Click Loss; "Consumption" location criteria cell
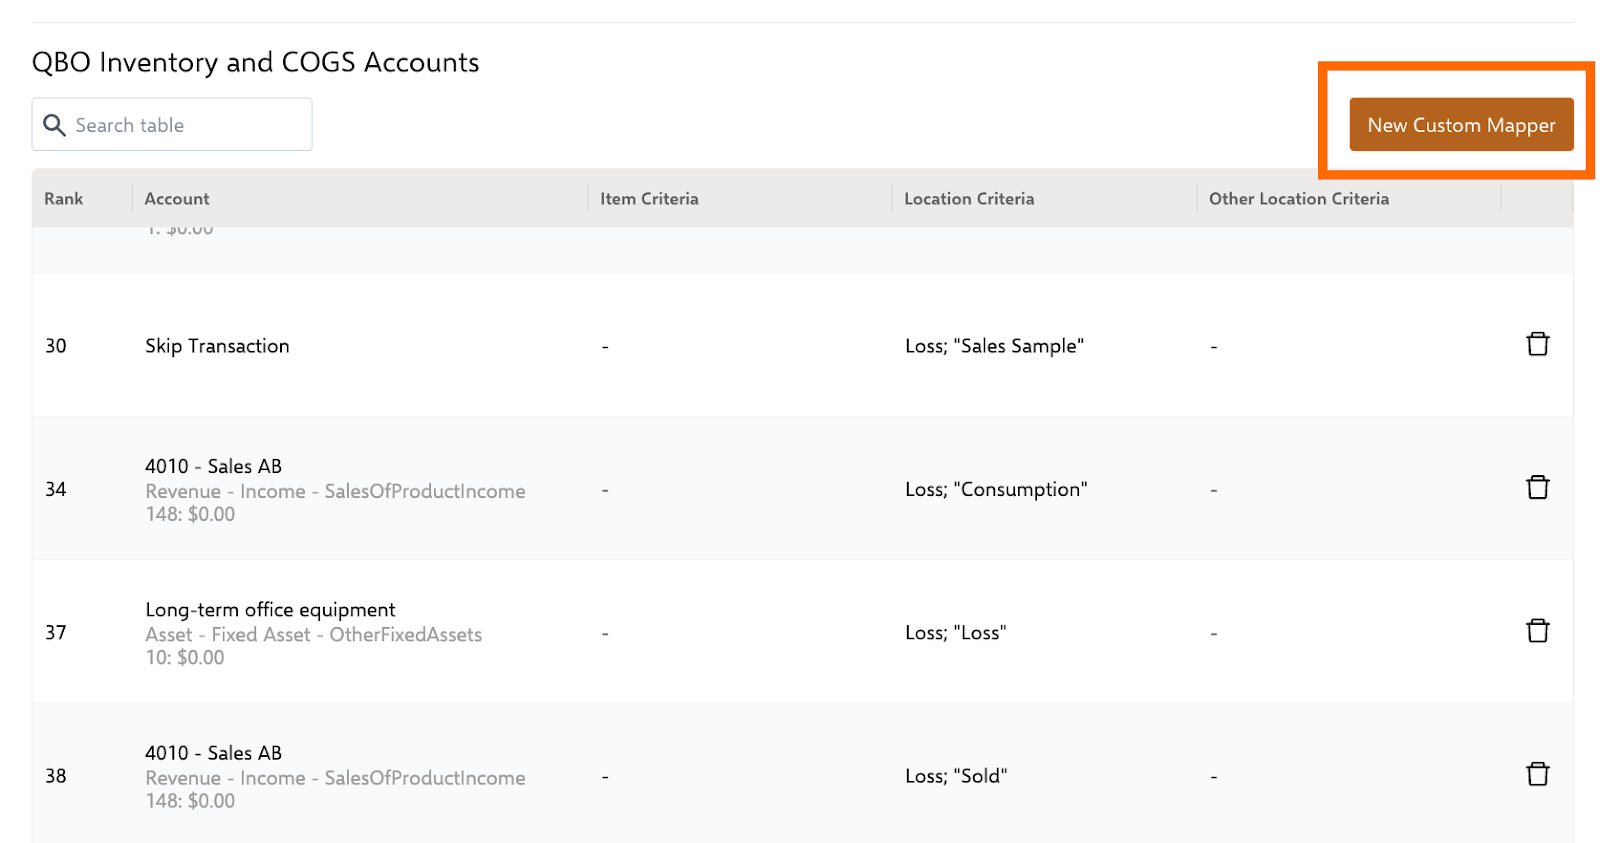Image resolution: width=1600 pixels, height=843 pixels. (x=996, y=489)
